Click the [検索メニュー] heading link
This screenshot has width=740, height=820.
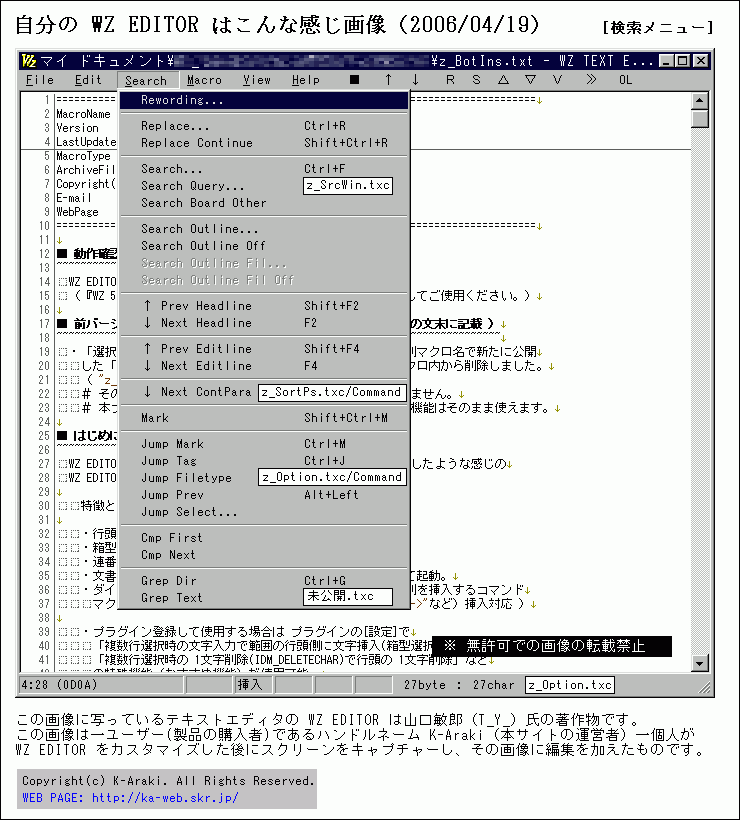[658, 27]
